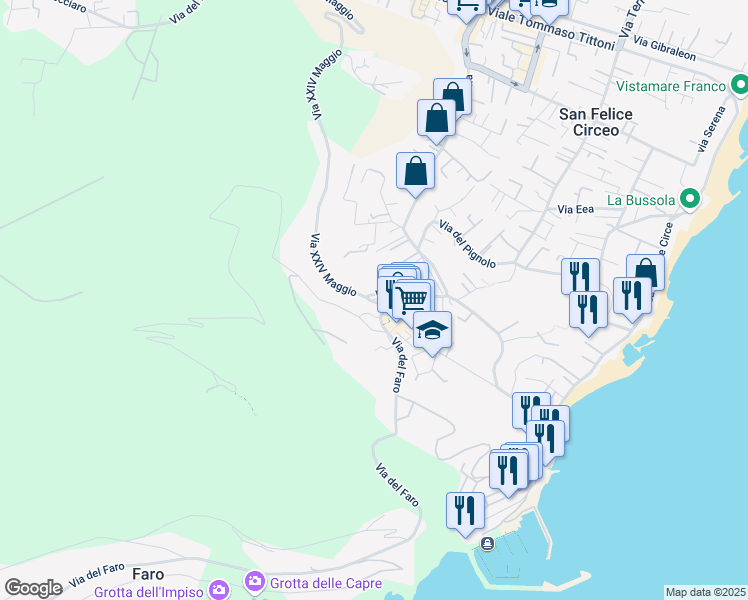Select the restaurant marker overlapping the beachside shopping bag

pyautogui.click(x=633, y=299)
